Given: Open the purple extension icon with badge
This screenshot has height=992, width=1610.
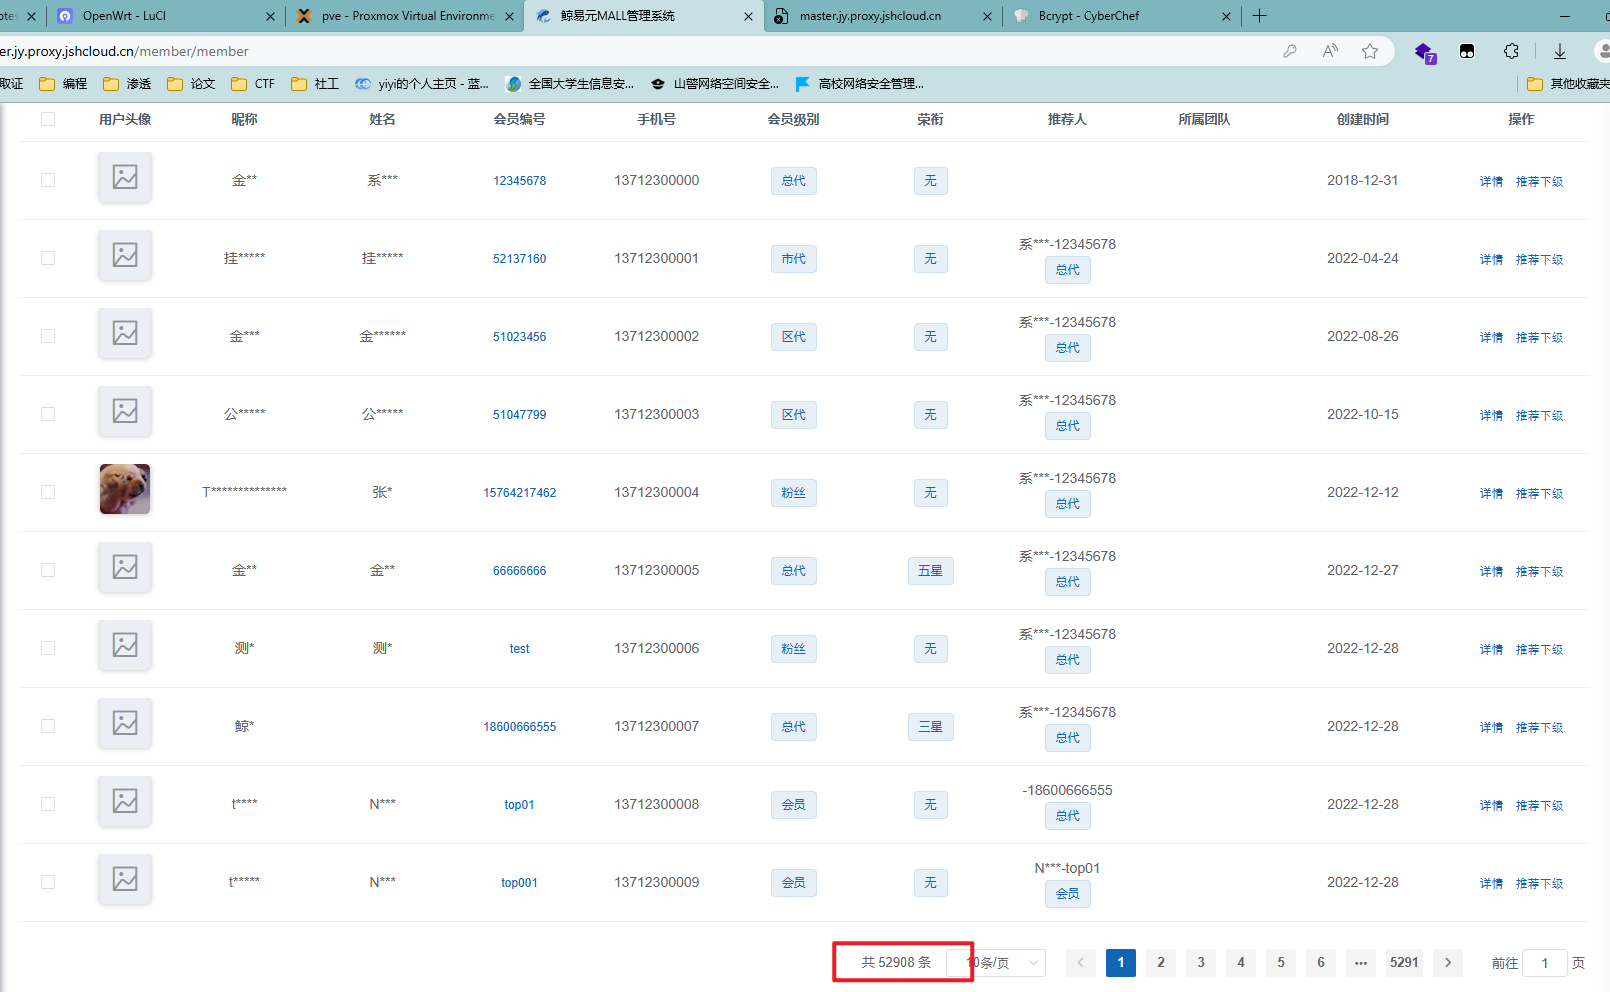Looking at the screenshot, I should pyautogui.click(x=1425, y=52).
